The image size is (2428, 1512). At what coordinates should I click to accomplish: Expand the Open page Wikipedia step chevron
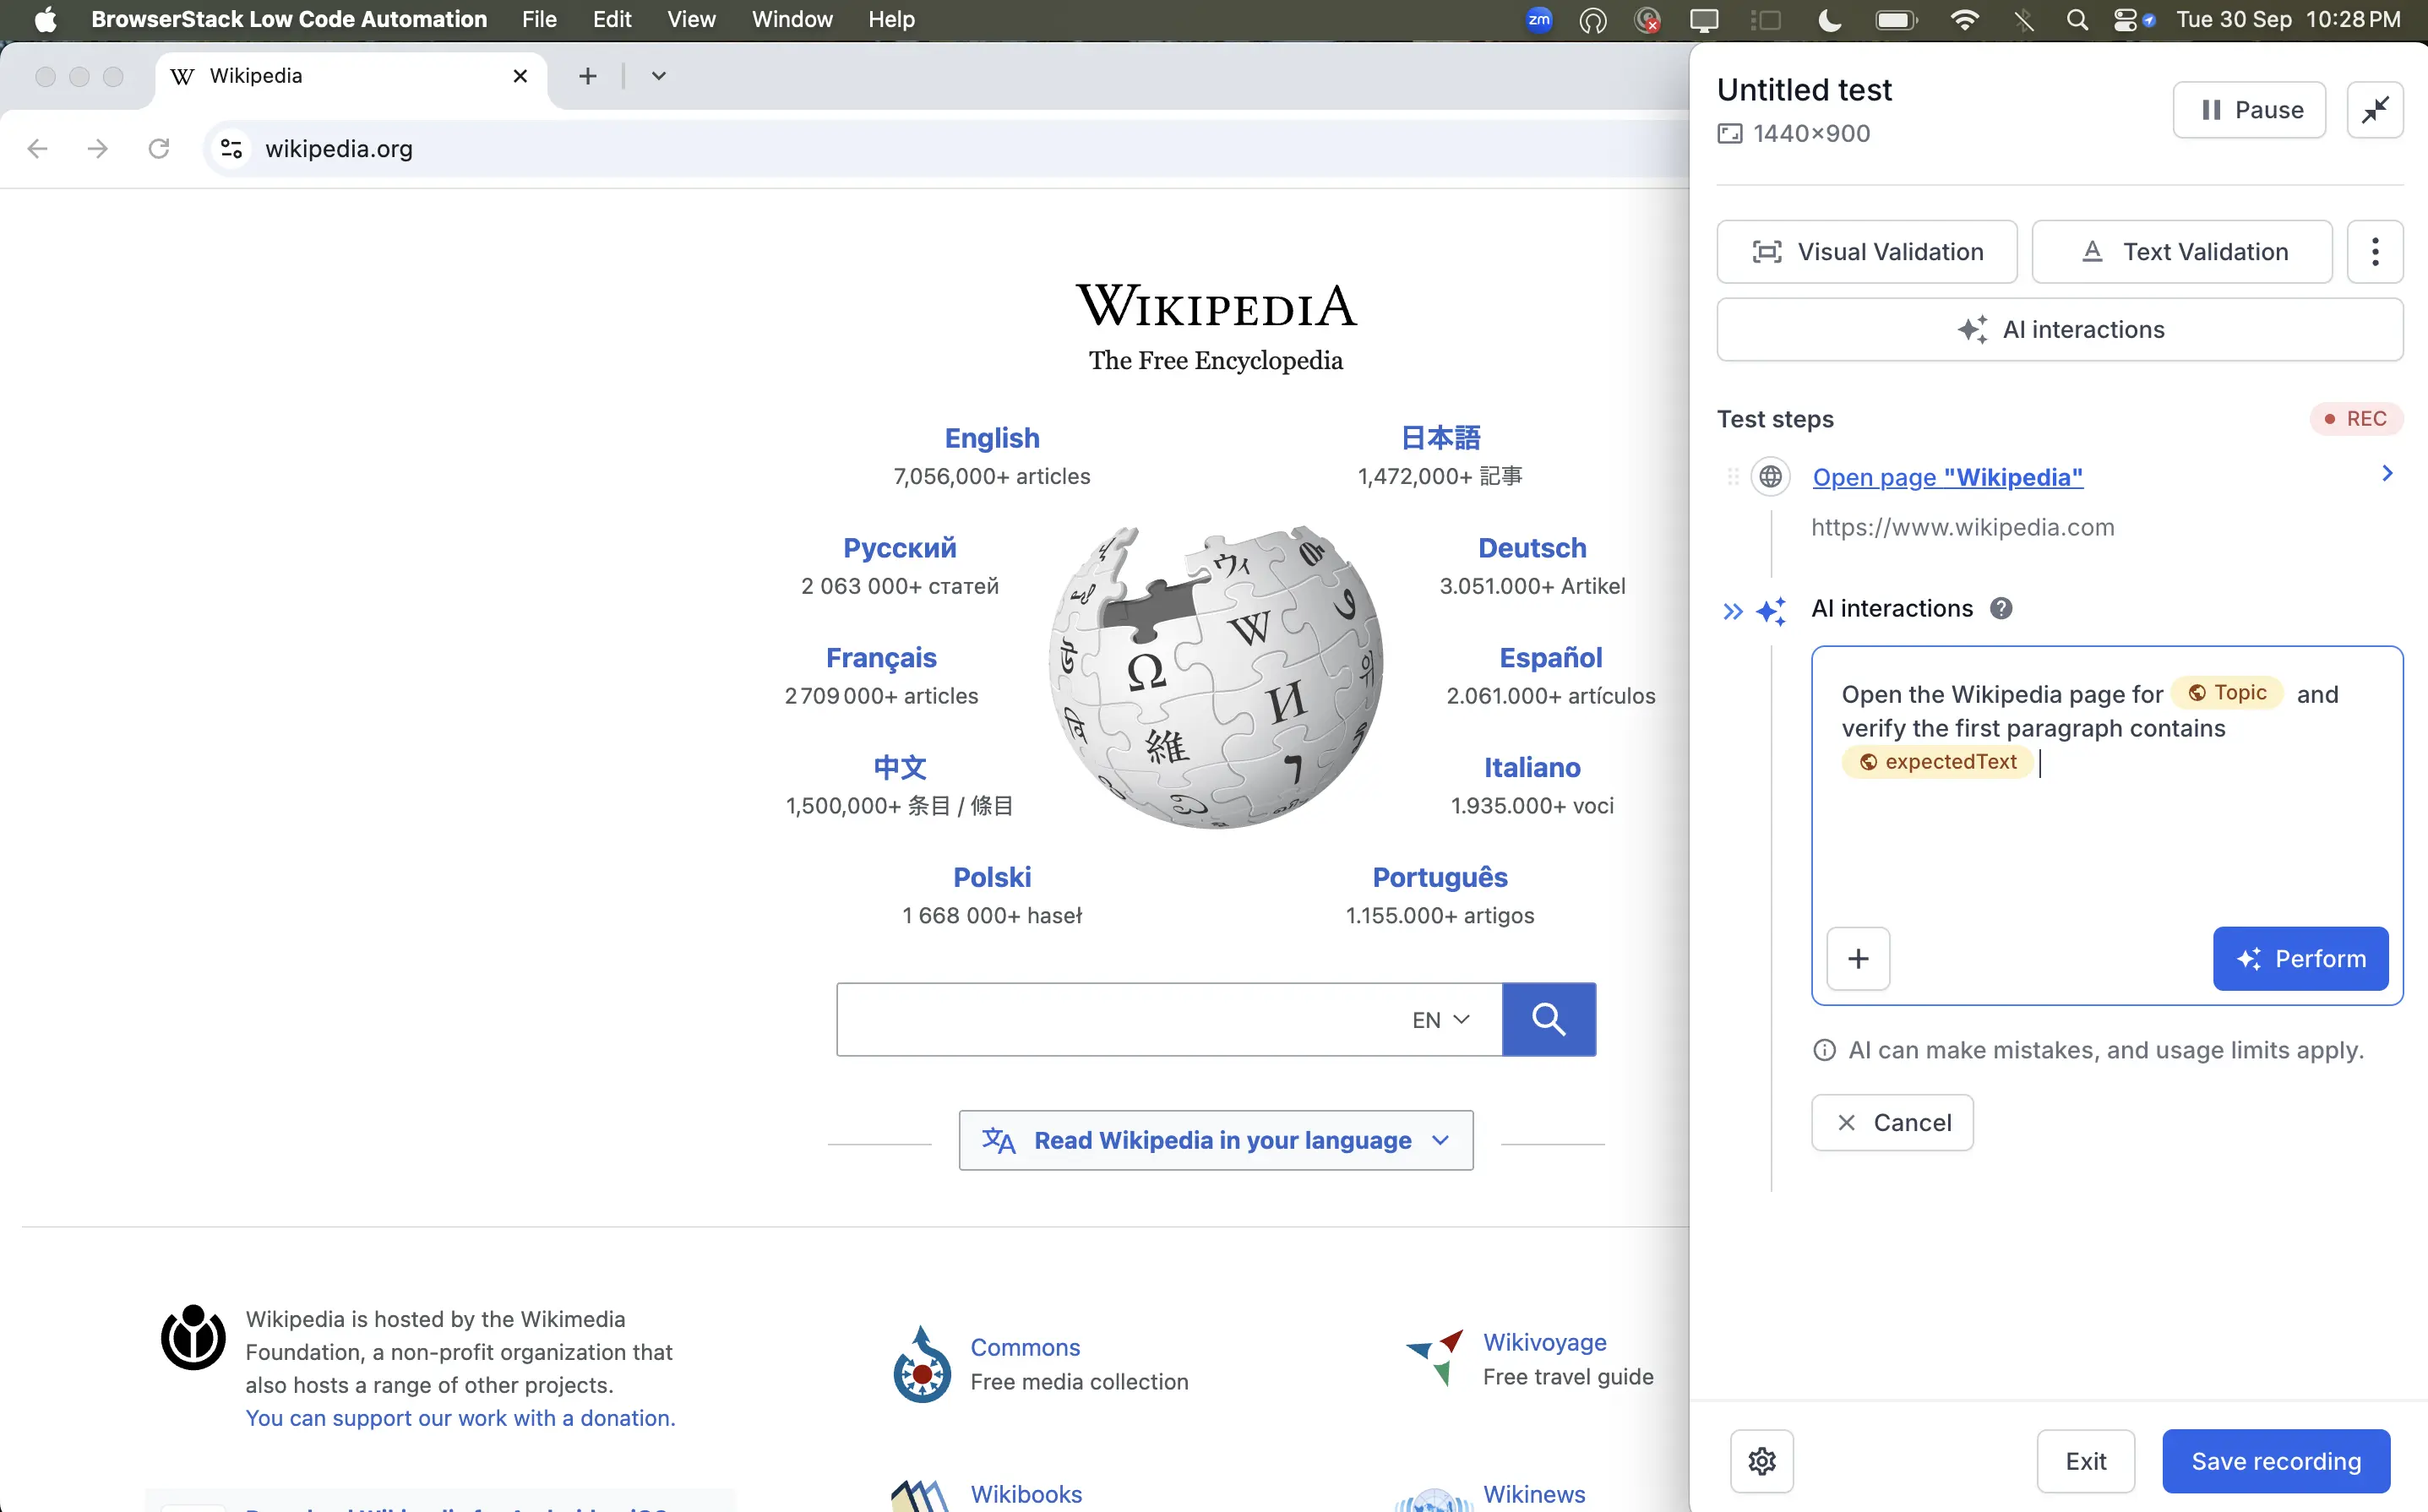click(x=2387, y=473)
